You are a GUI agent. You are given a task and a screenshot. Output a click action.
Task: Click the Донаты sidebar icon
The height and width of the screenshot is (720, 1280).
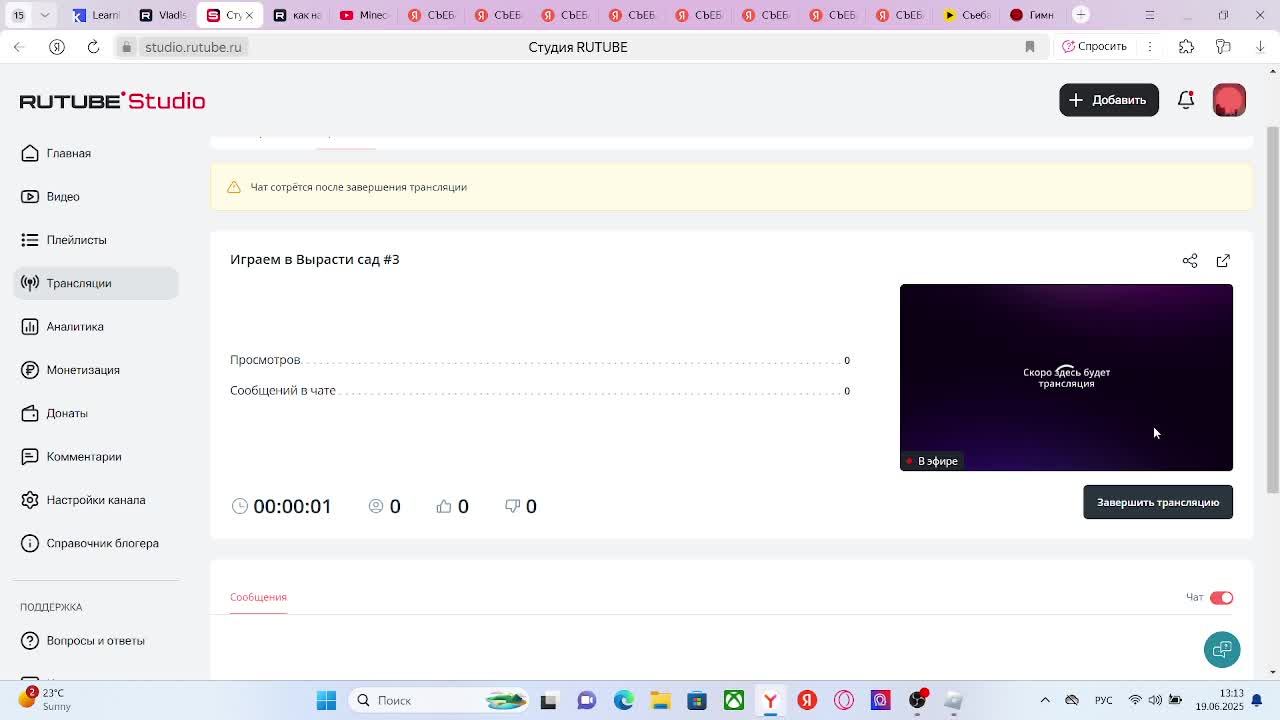[30, 413]
